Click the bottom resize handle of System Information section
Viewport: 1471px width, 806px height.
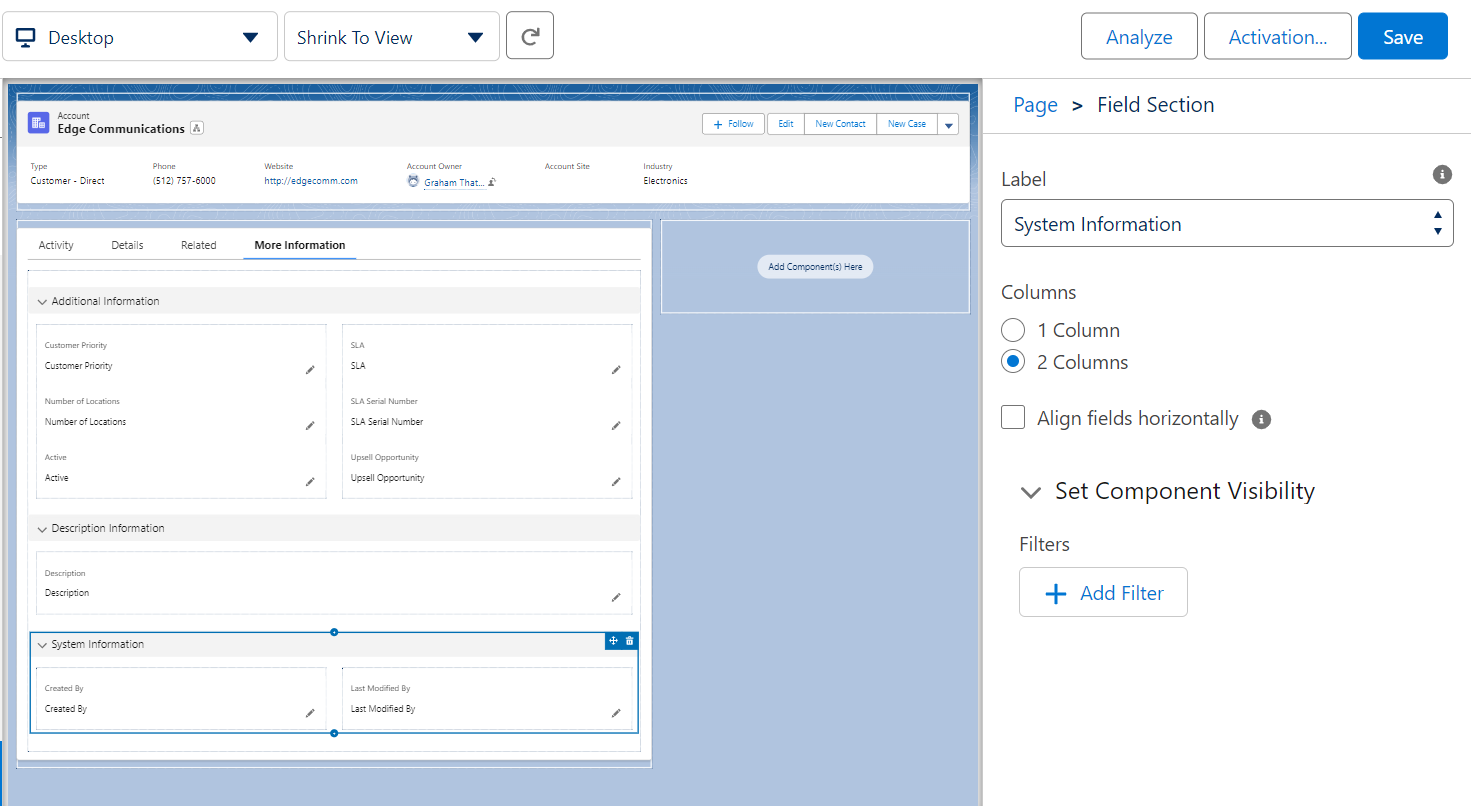point(334,733)
